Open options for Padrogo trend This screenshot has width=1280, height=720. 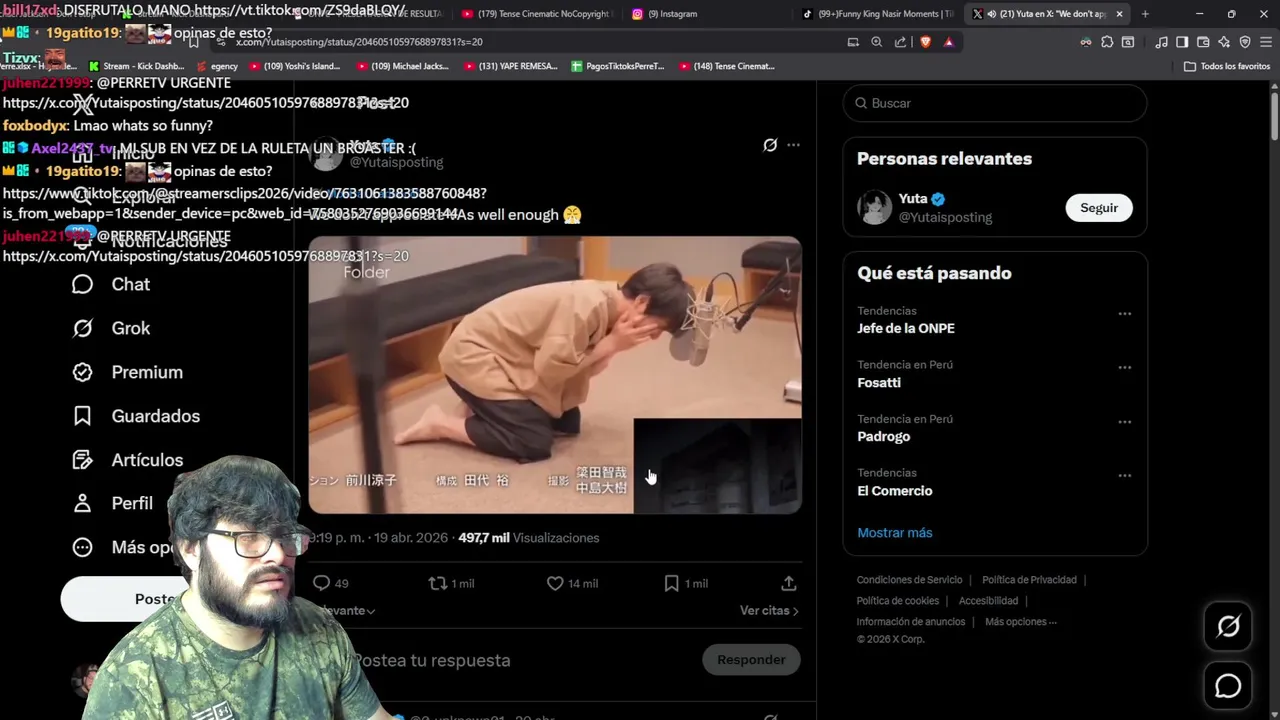[x=1125, y=422]
